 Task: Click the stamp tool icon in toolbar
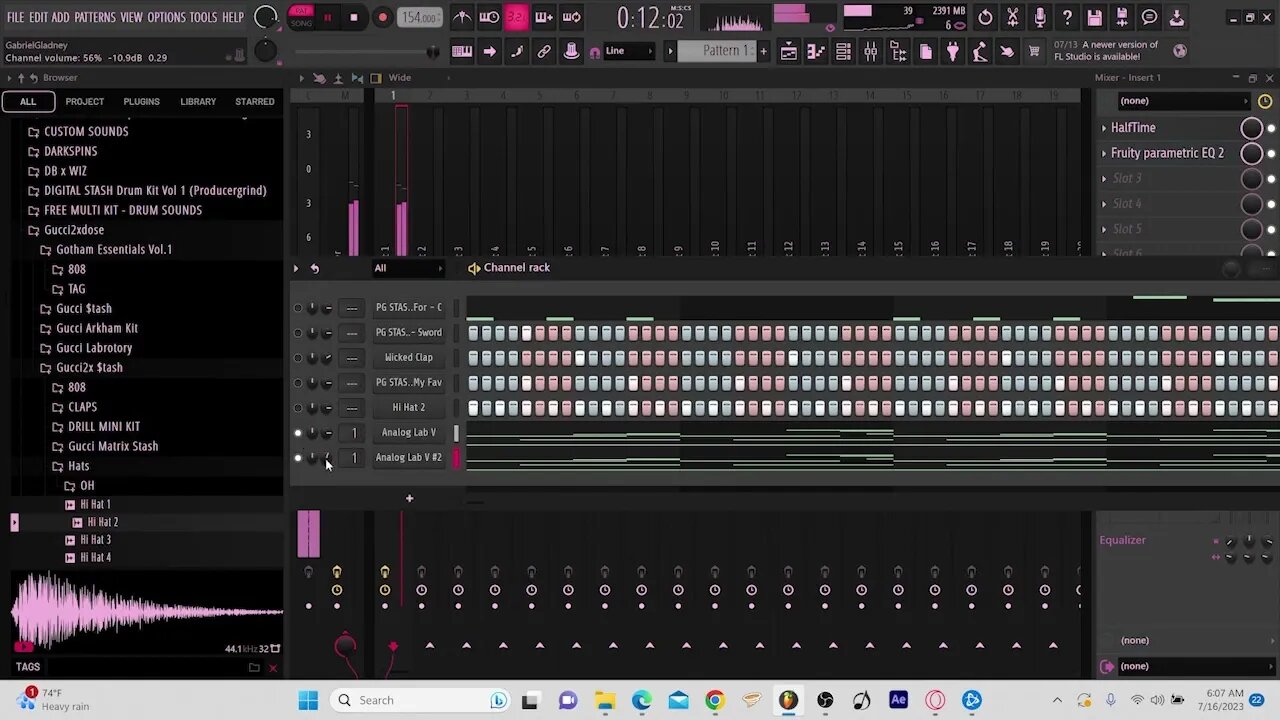pos(571,51)
